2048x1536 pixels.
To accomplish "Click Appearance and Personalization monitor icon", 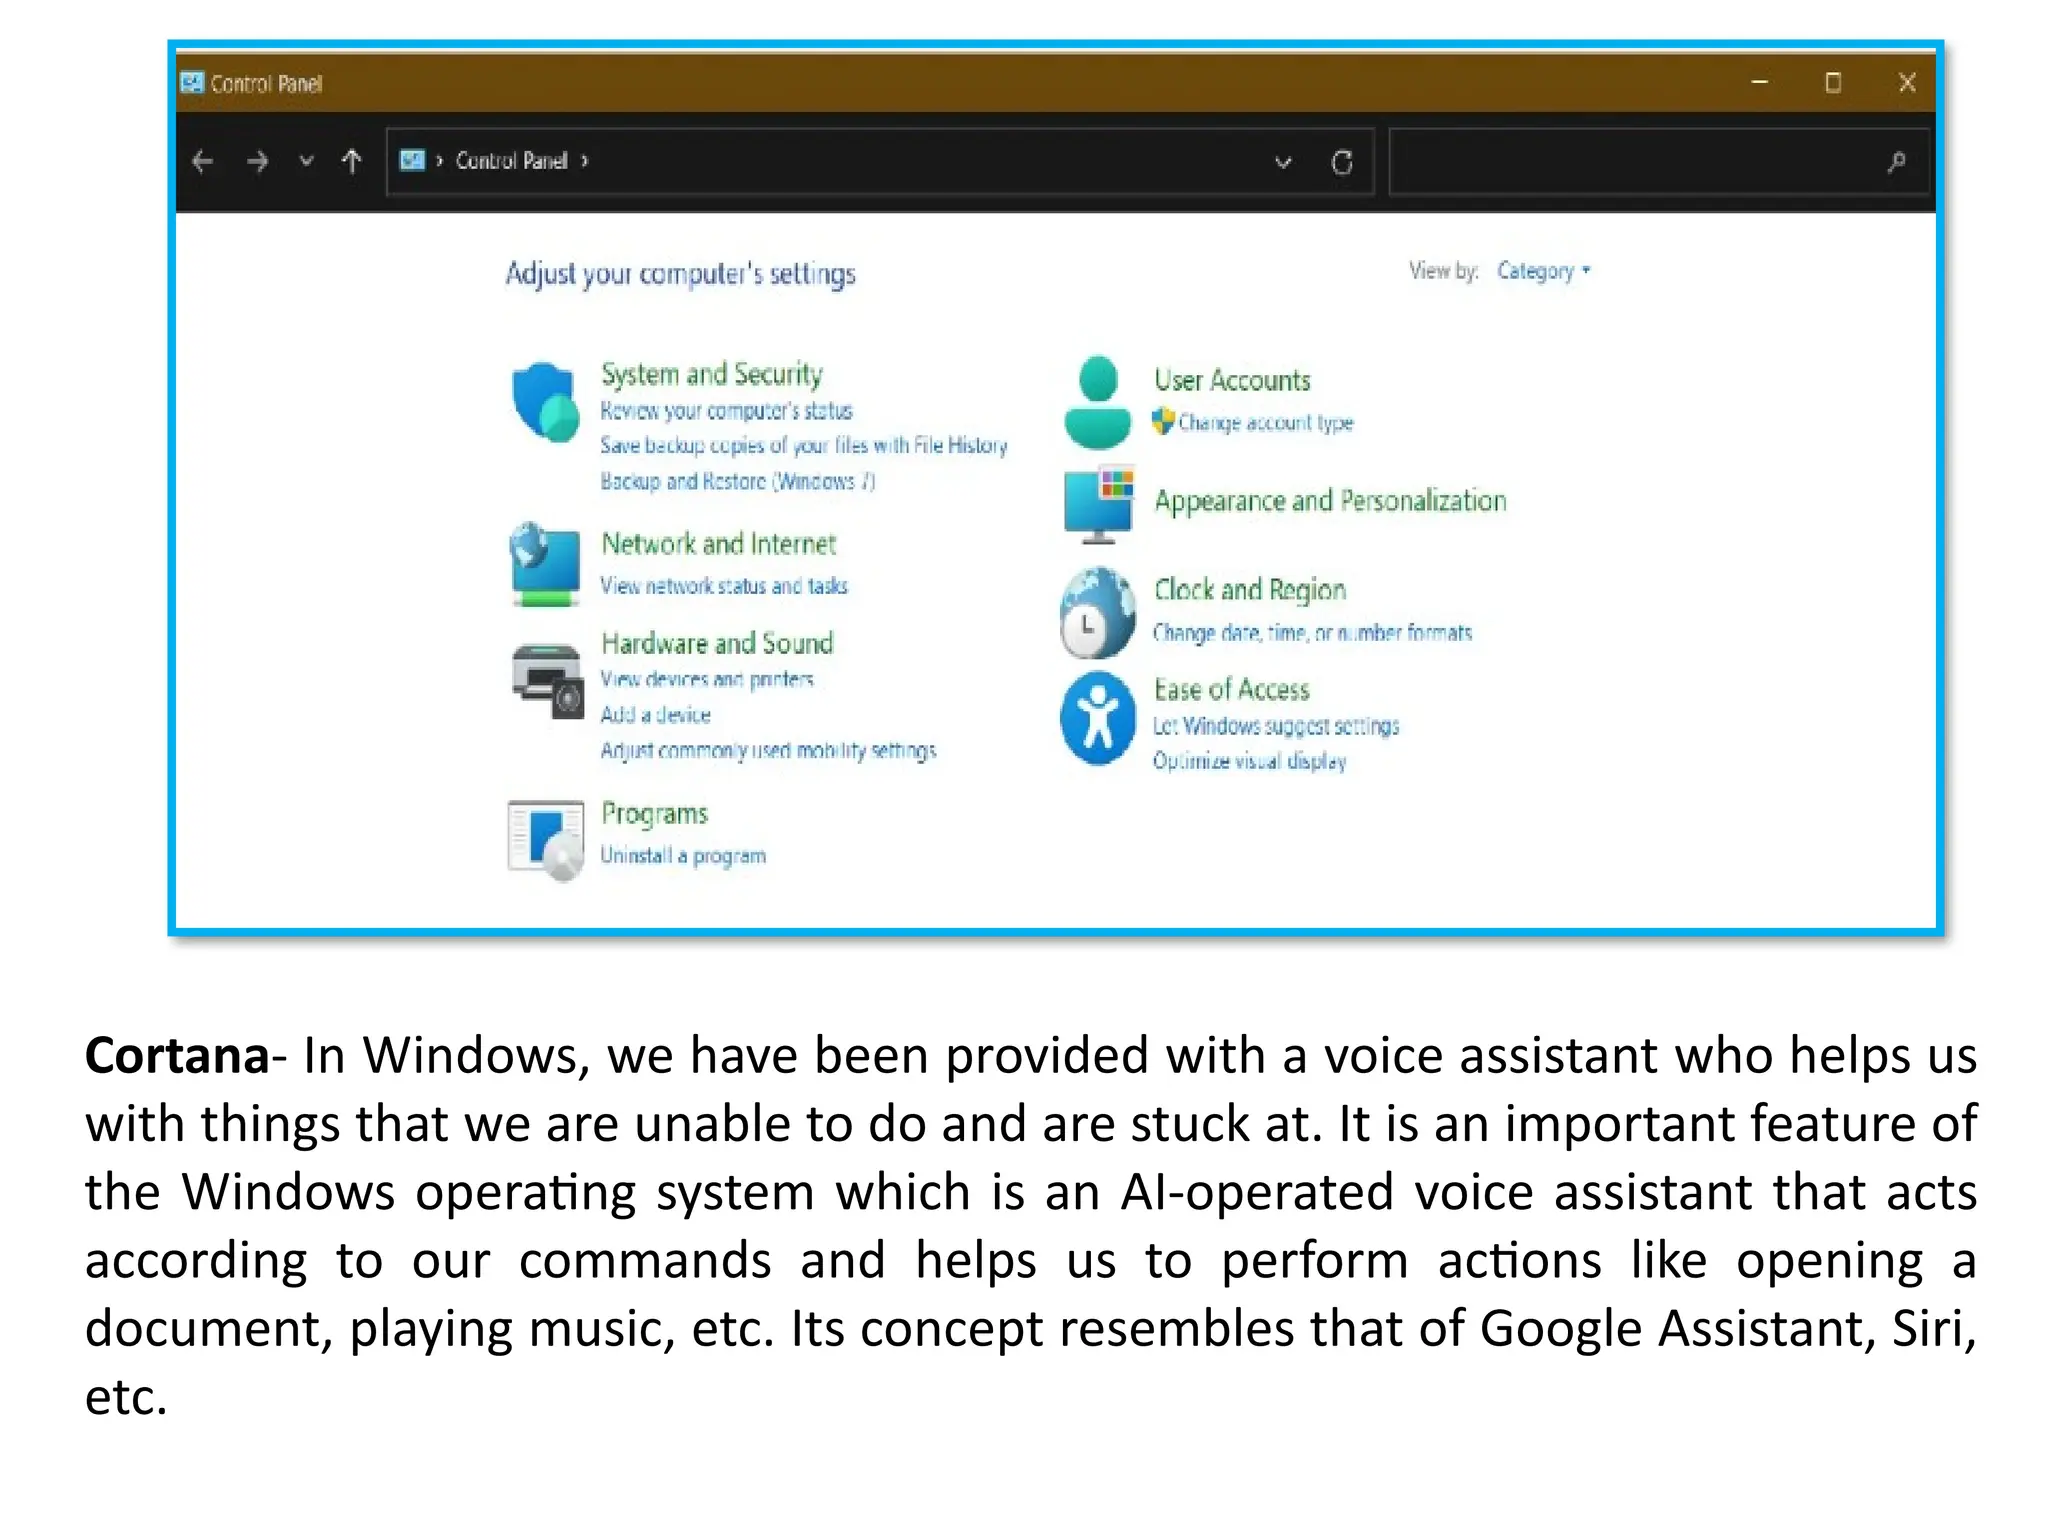I will pyautogui.click(x=1098, y=504).
